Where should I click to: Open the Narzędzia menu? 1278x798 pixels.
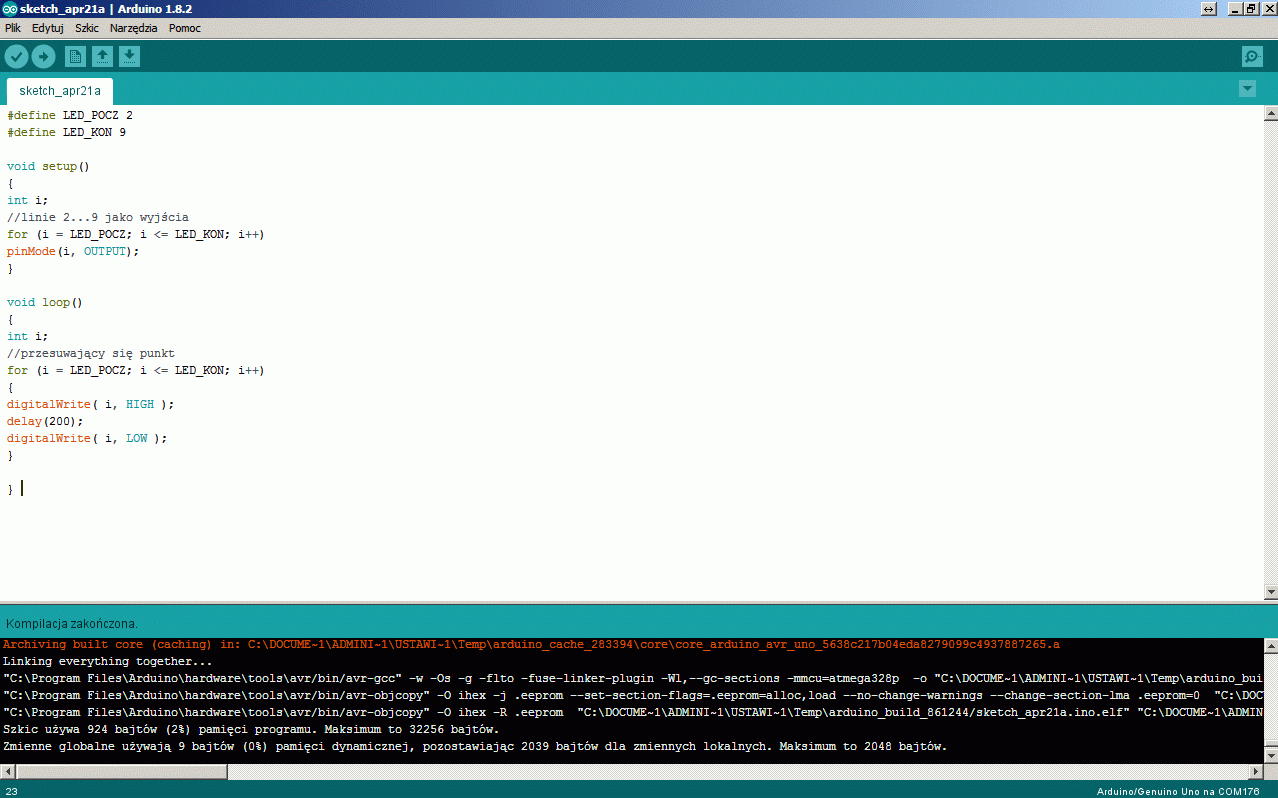coord(134,28)
